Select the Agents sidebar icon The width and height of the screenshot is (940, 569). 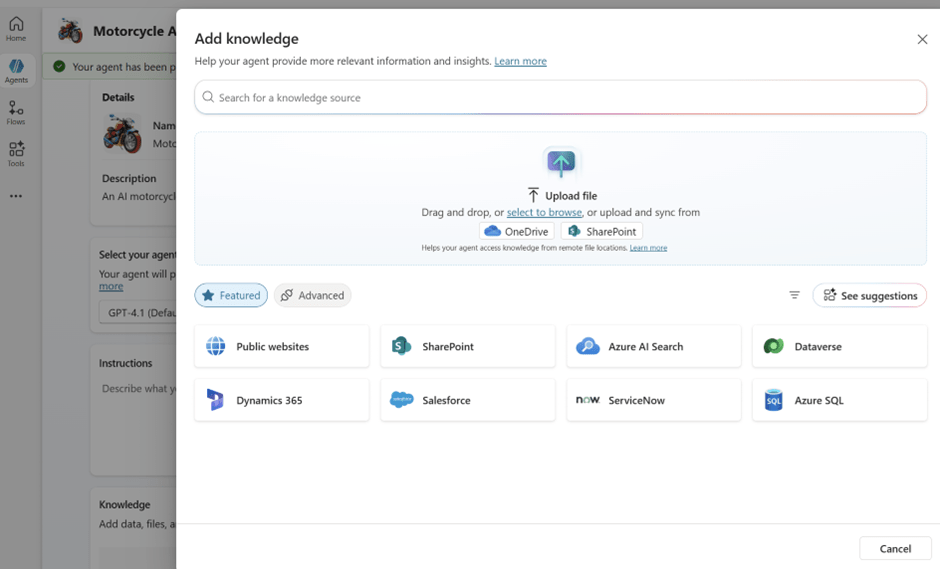(x=16, y=70)
